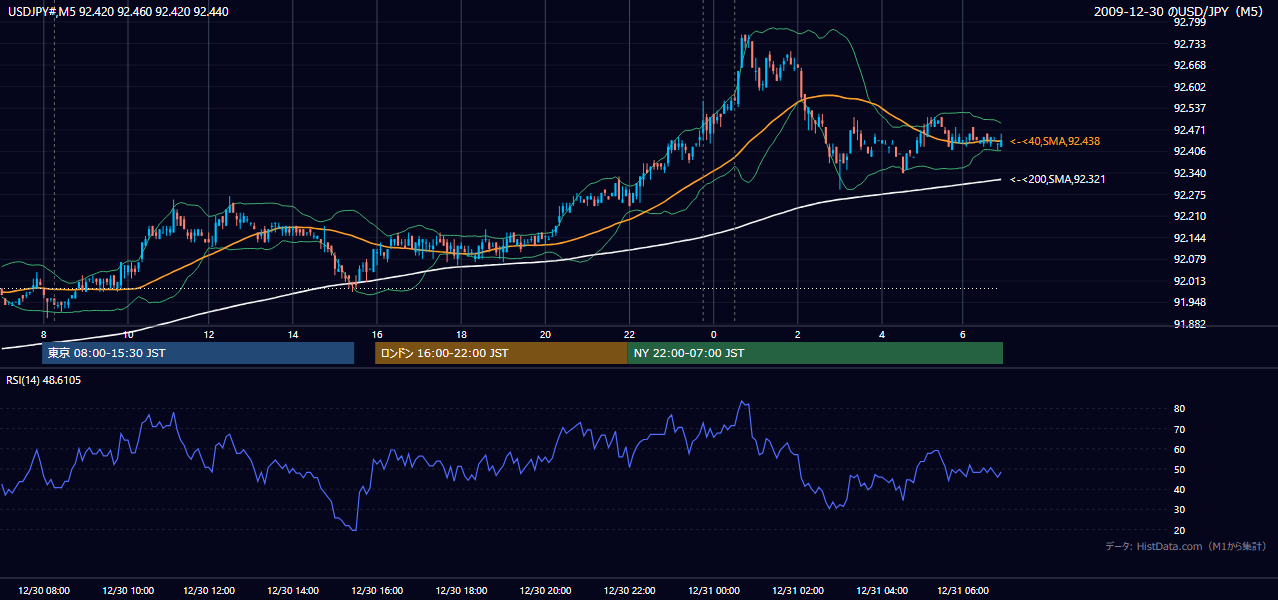Click RSI level 40 on the scale
Viewport: 1278px width, 600px height.
(x=1179, y=489)
